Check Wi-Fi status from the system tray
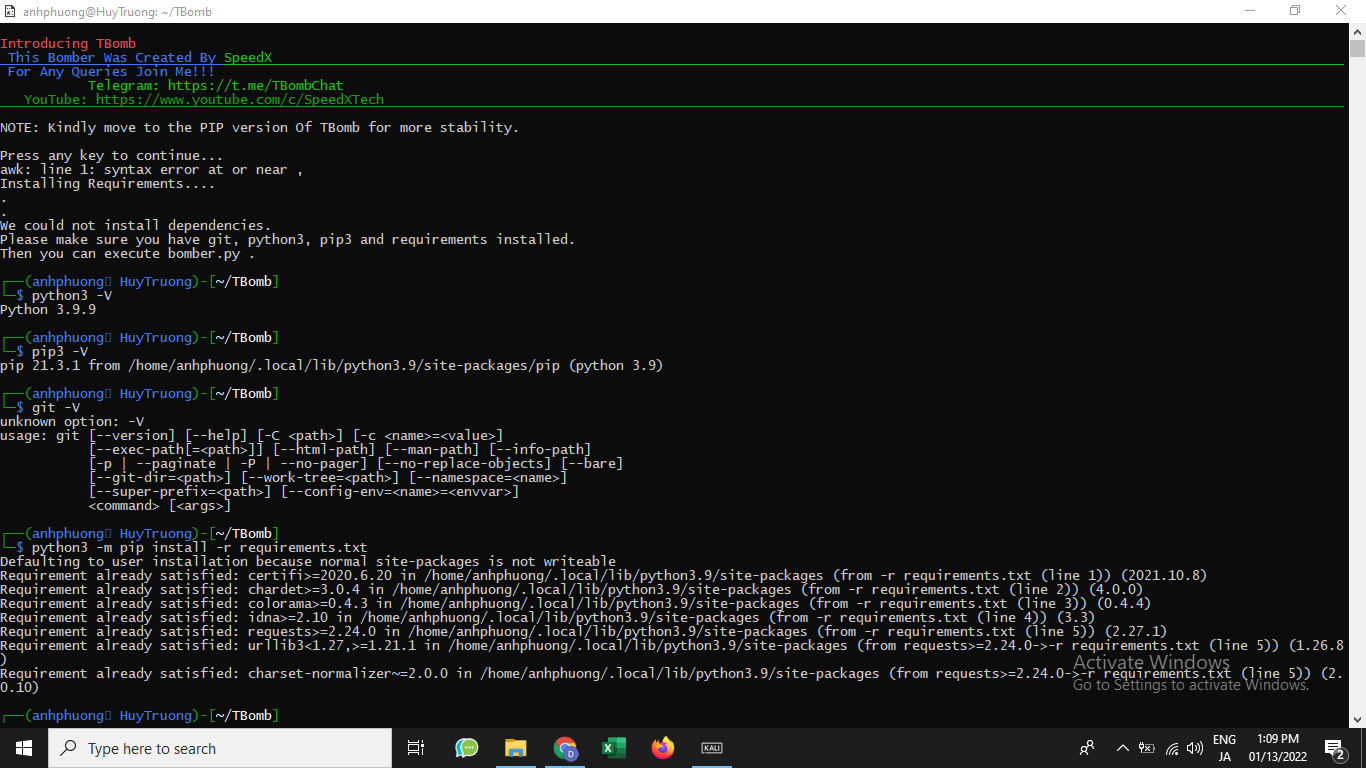 1171,747
